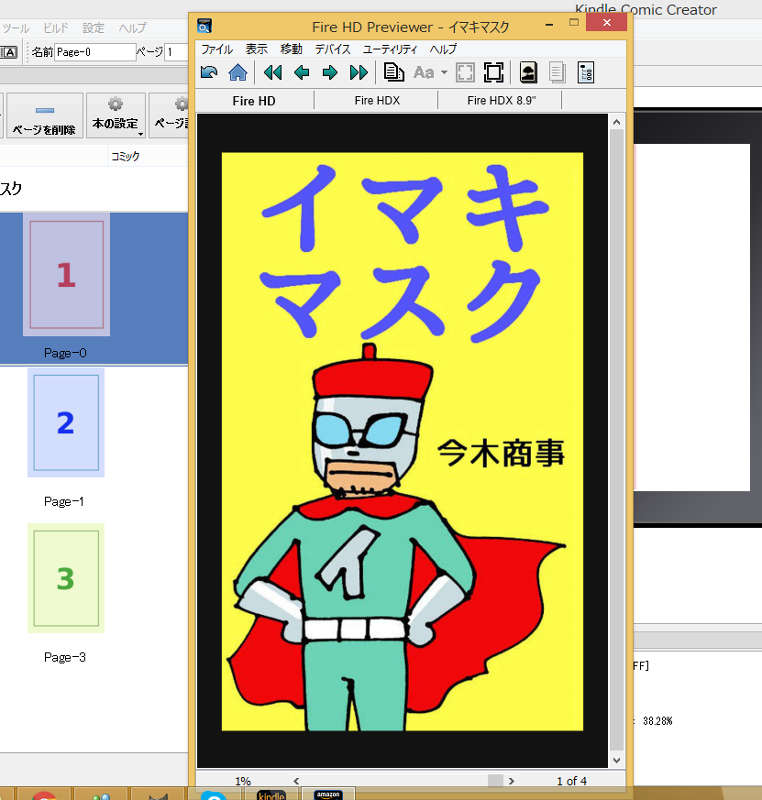This screenshot has width=762, height=800.
Task: Click the table of contents list icon
Action: pos(586,72)
